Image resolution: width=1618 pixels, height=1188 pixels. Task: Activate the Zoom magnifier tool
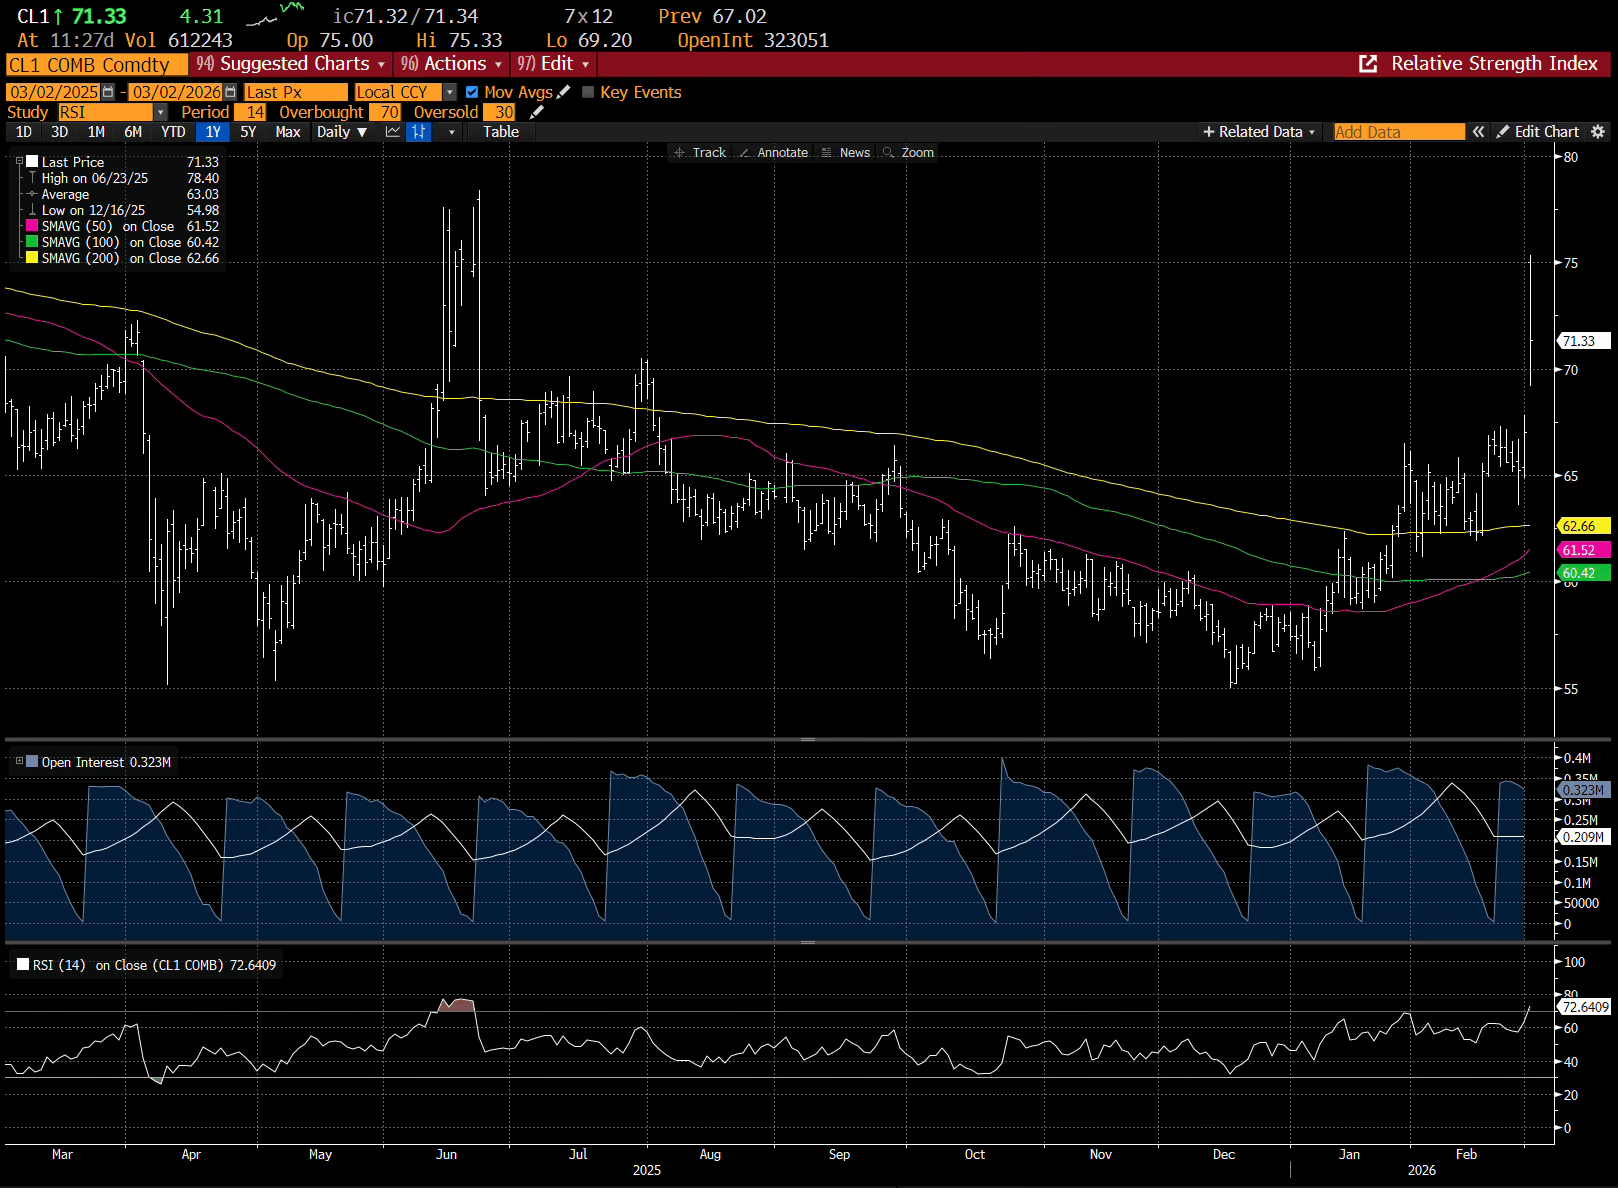(x=908, y=153)
